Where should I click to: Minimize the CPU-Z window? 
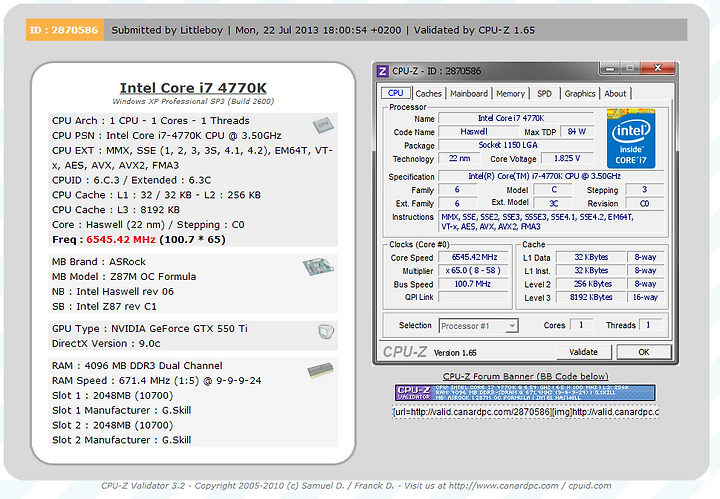[610, 68]
